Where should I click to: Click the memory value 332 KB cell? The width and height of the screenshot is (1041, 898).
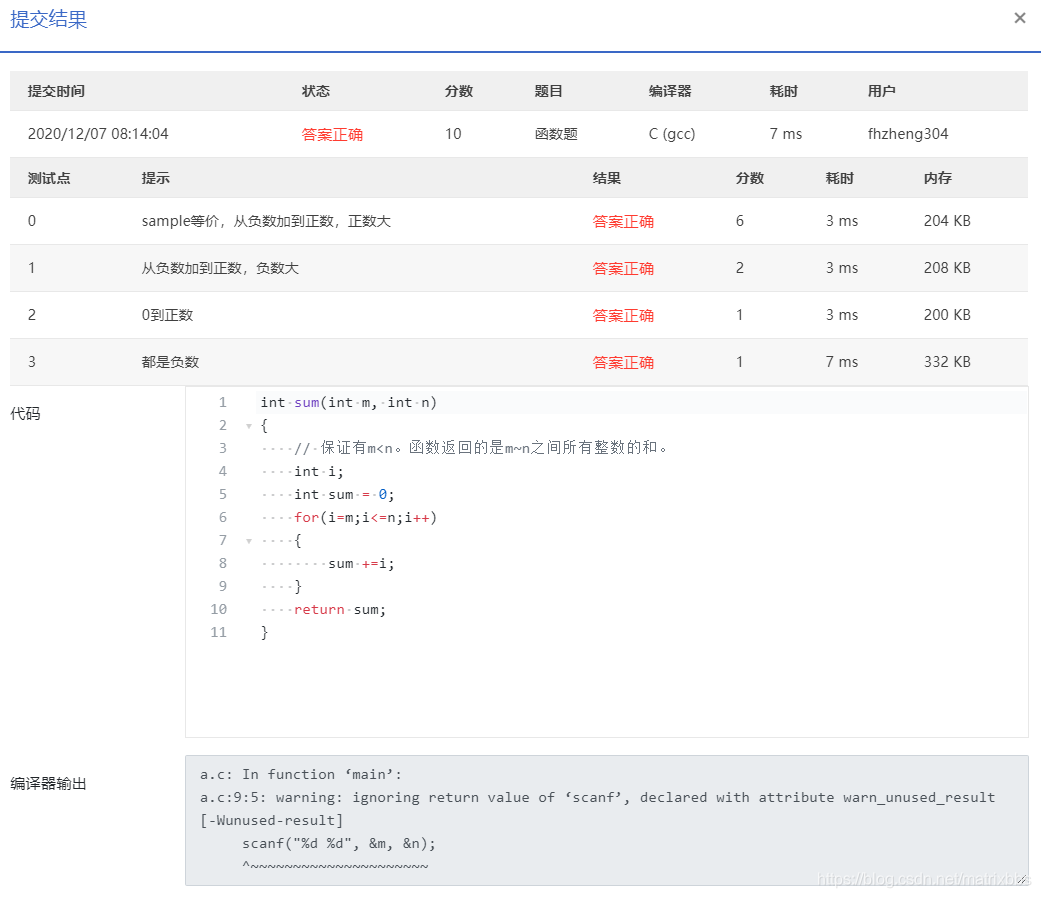(x=946, y=362)
